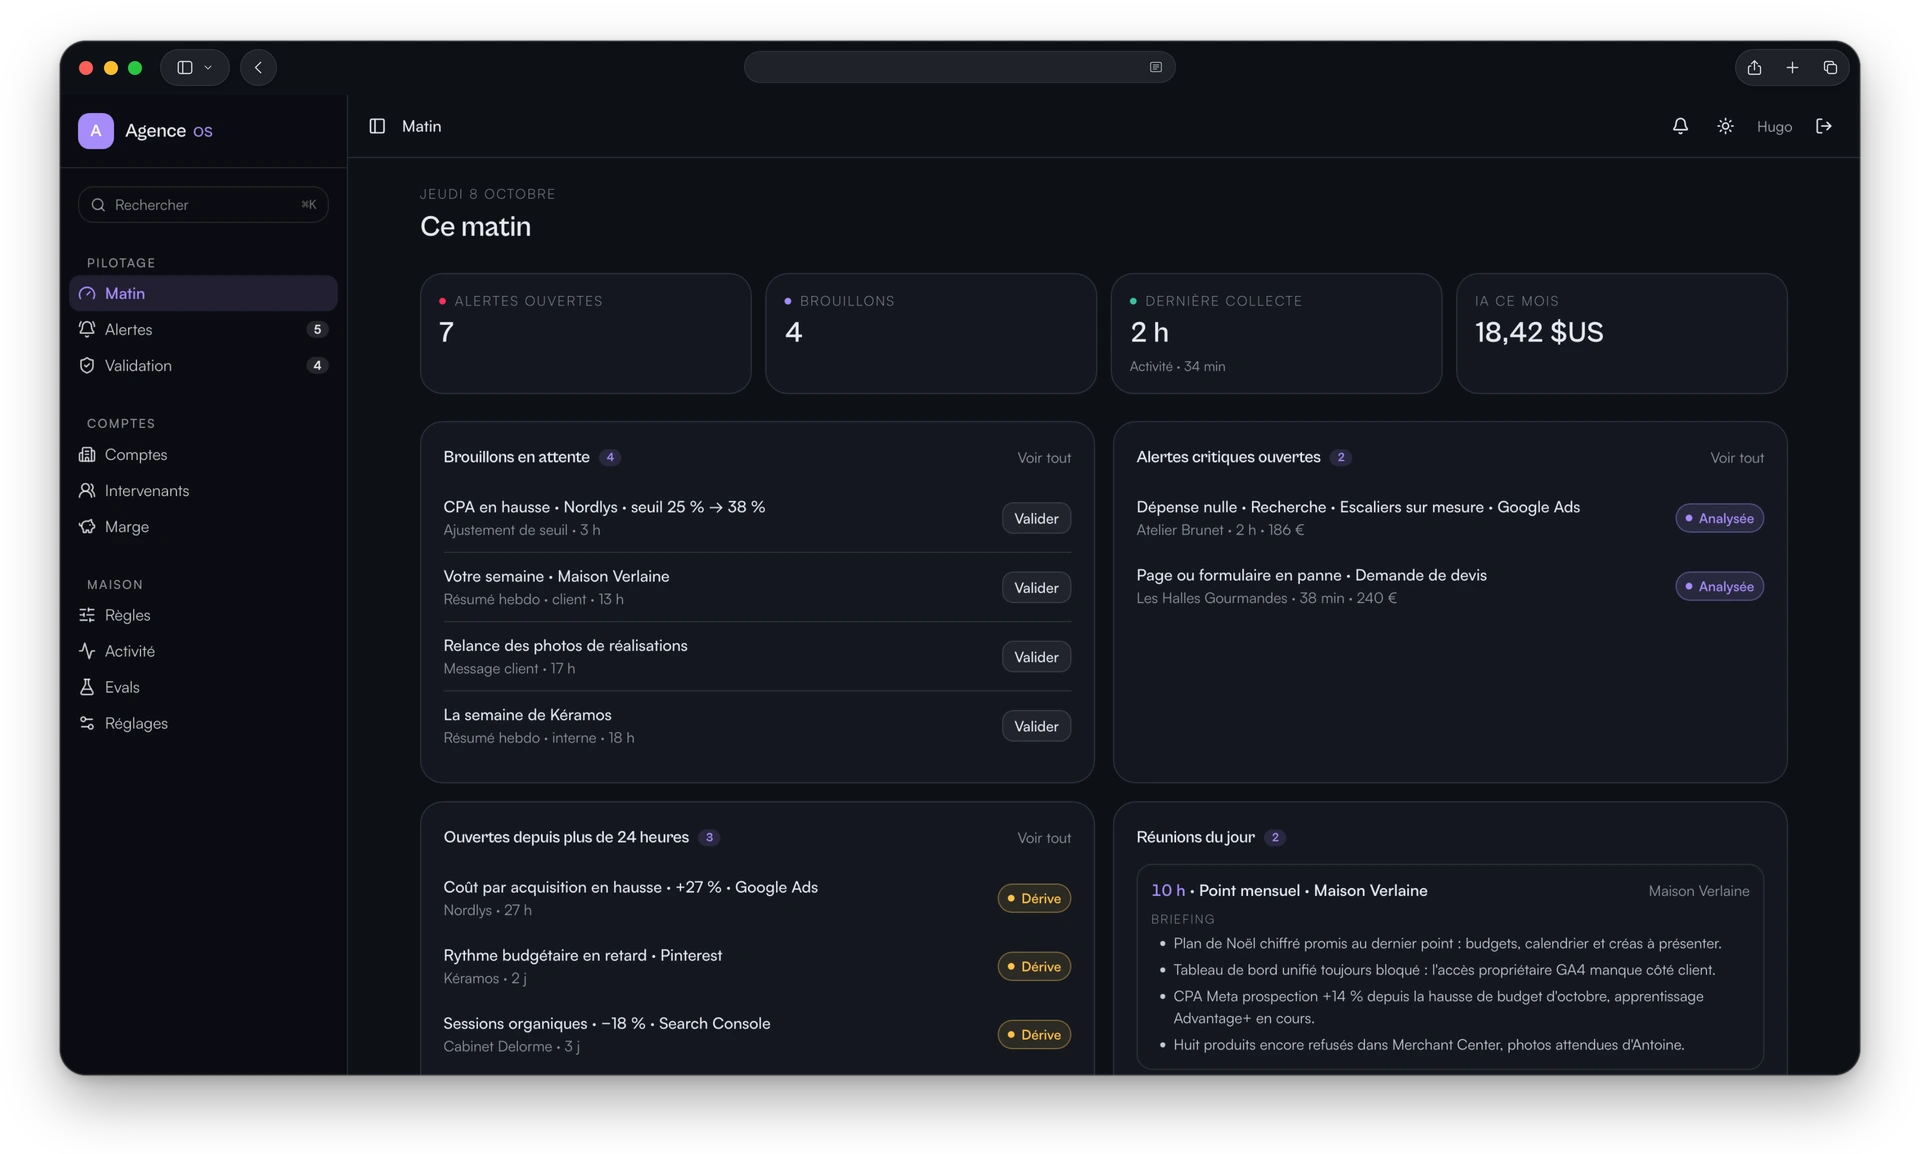Click the Validation shield icon
This screenshot has height=1154, width=1920.
87,365
